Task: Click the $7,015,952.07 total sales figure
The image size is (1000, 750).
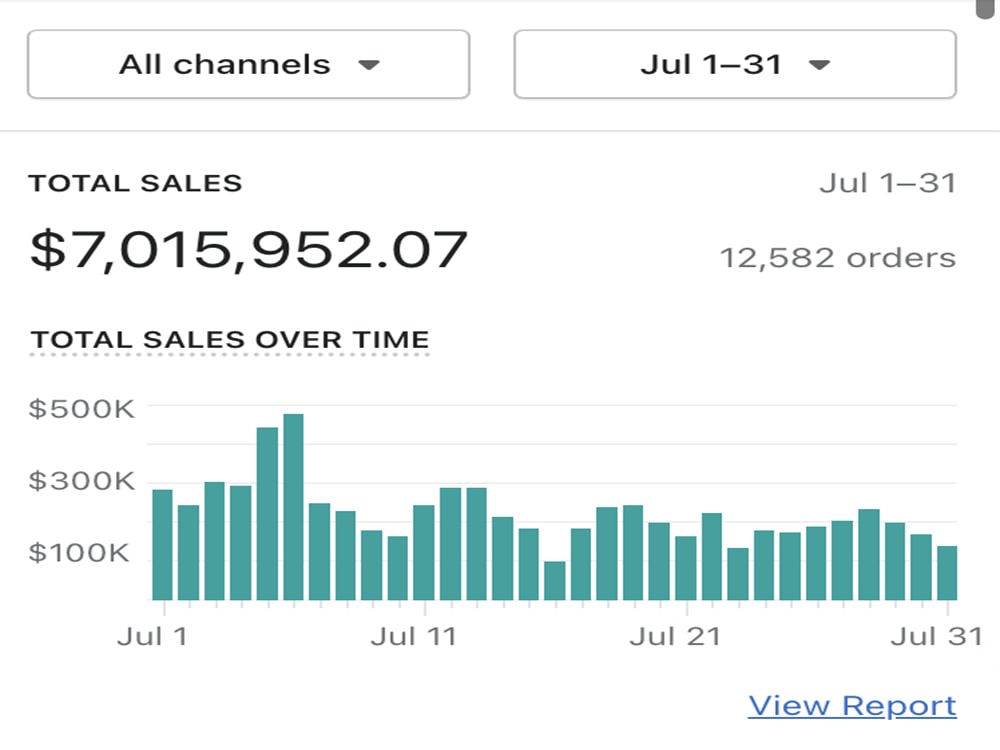Action: (249, 250)
